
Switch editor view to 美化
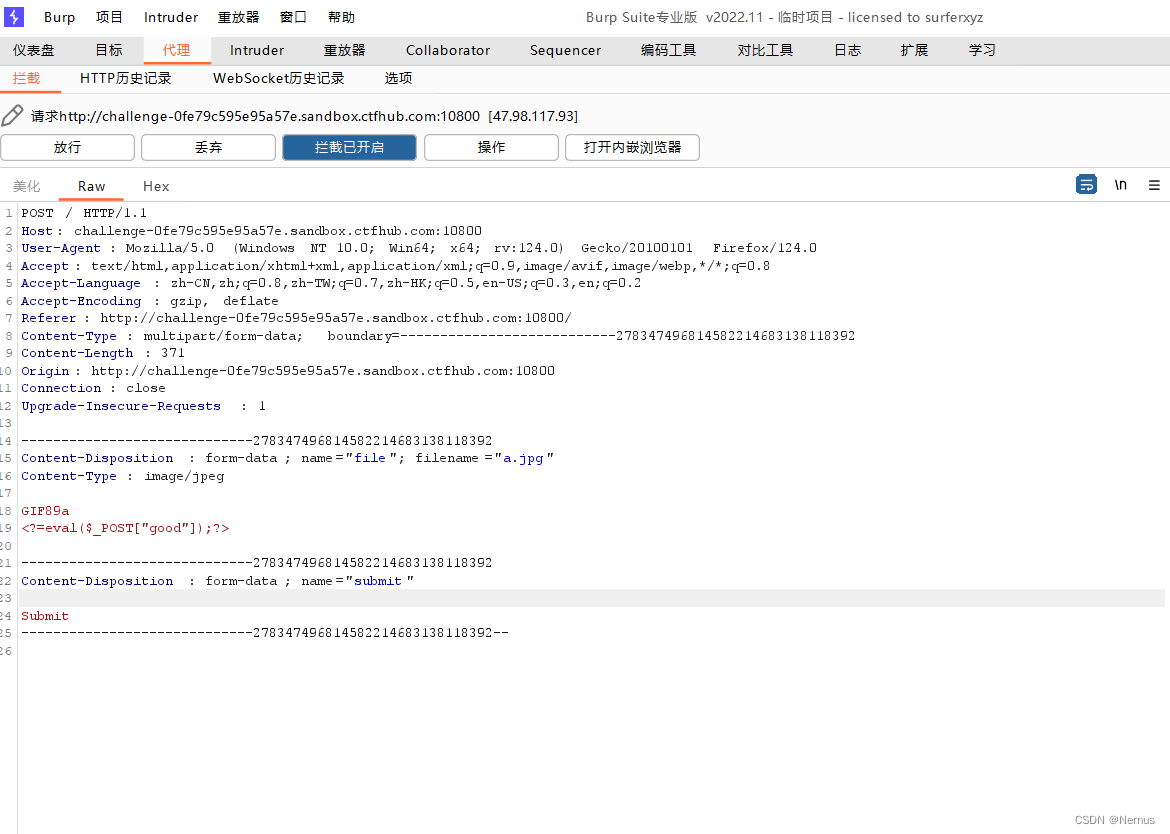(x=27, y=186)
